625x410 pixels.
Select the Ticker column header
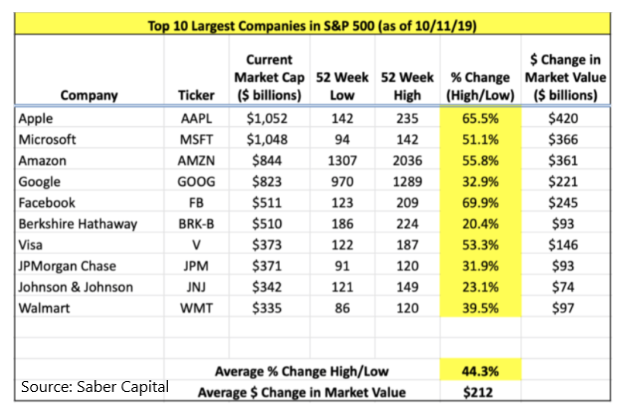pos(196,95)
